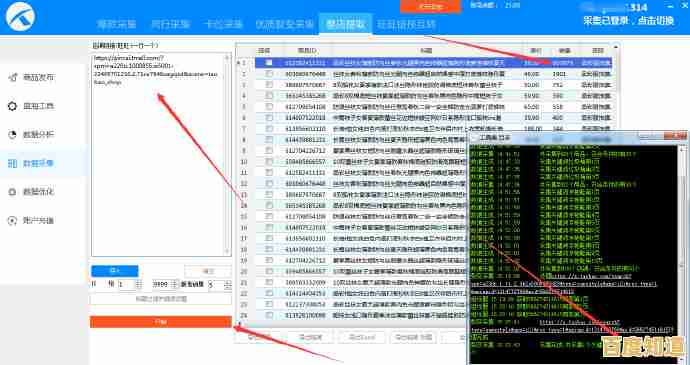Image resolution: width=690 pixels, height=365 pixels.
Task: Switch to the currently highlighted top tab
Action: (345, 24)
